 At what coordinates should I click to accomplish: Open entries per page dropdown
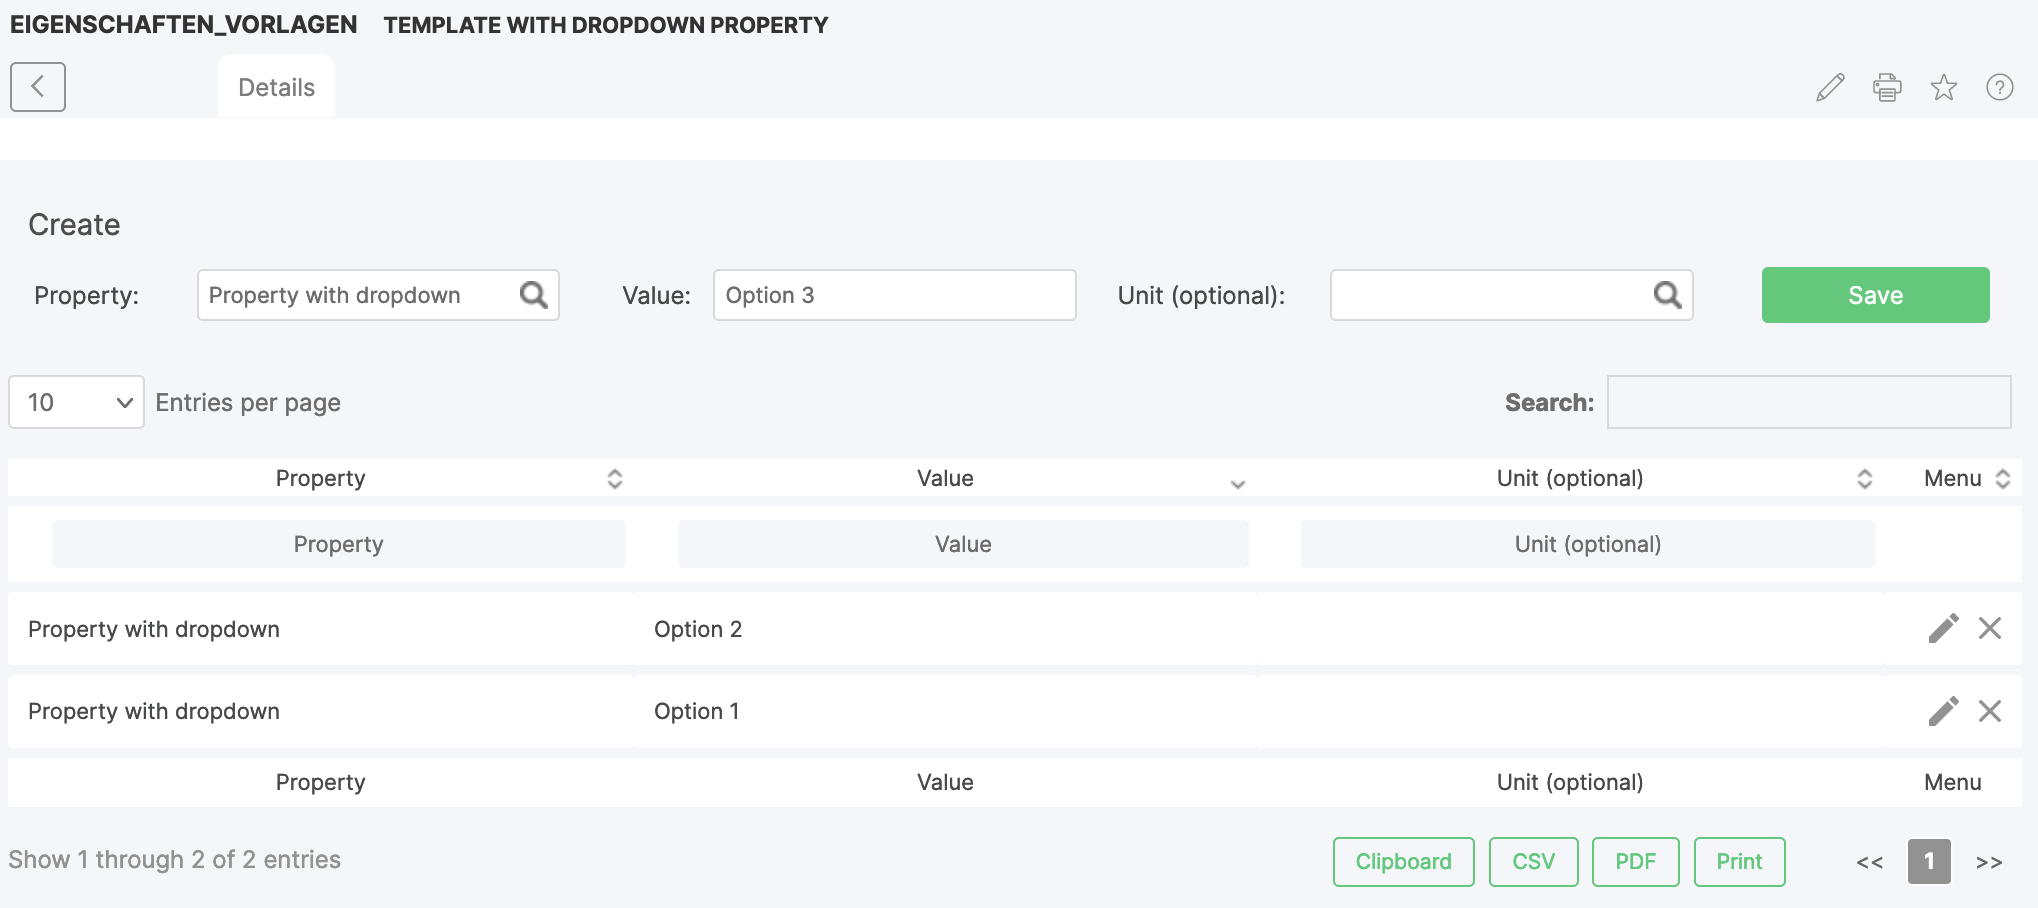77,402
